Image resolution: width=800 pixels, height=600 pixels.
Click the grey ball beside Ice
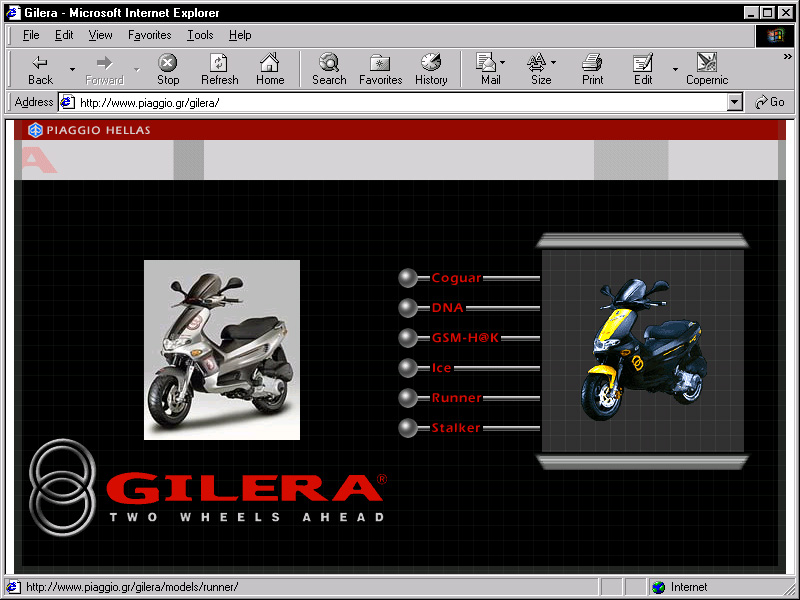(x=408, y=368)
